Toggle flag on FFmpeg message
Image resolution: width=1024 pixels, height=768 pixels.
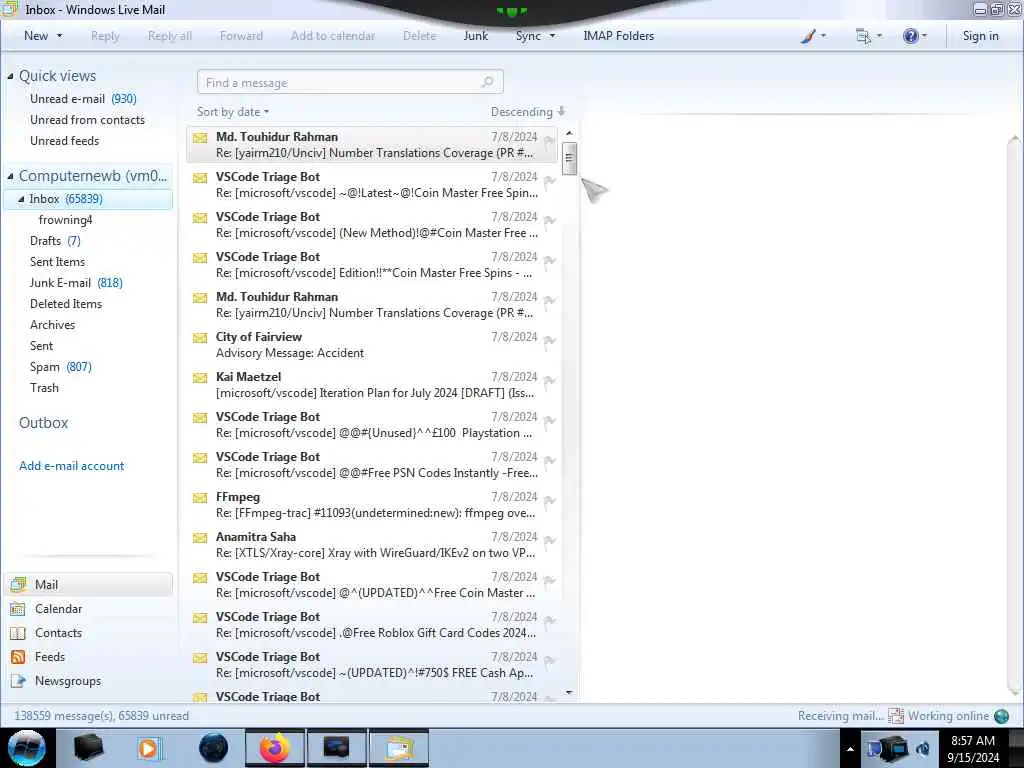click(x=549, y=501)
